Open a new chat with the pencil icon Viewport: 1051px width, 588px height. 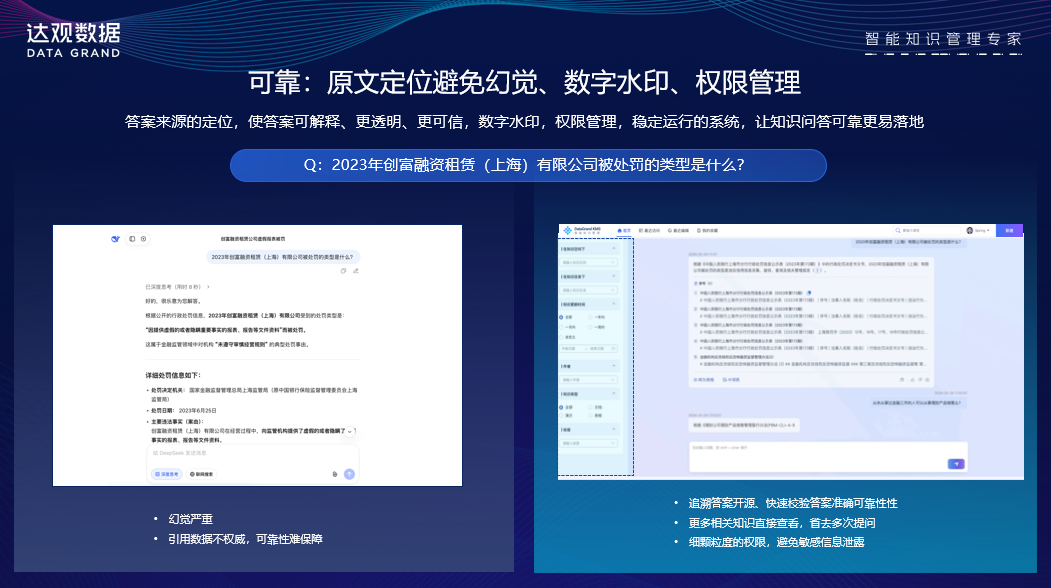pos(144,238)
